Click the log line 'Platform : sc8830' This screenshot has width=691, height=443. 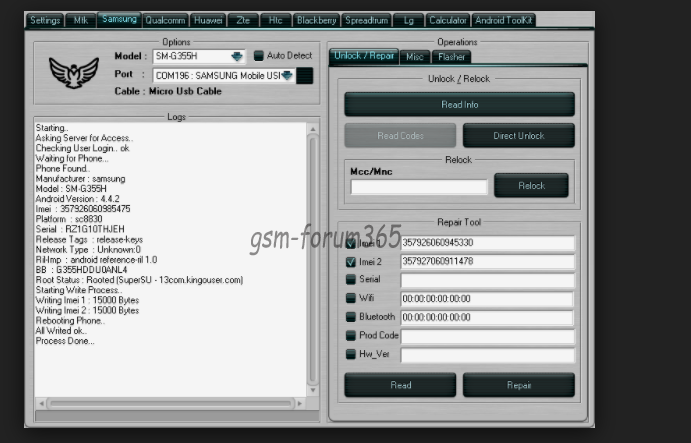coord(69,219)
